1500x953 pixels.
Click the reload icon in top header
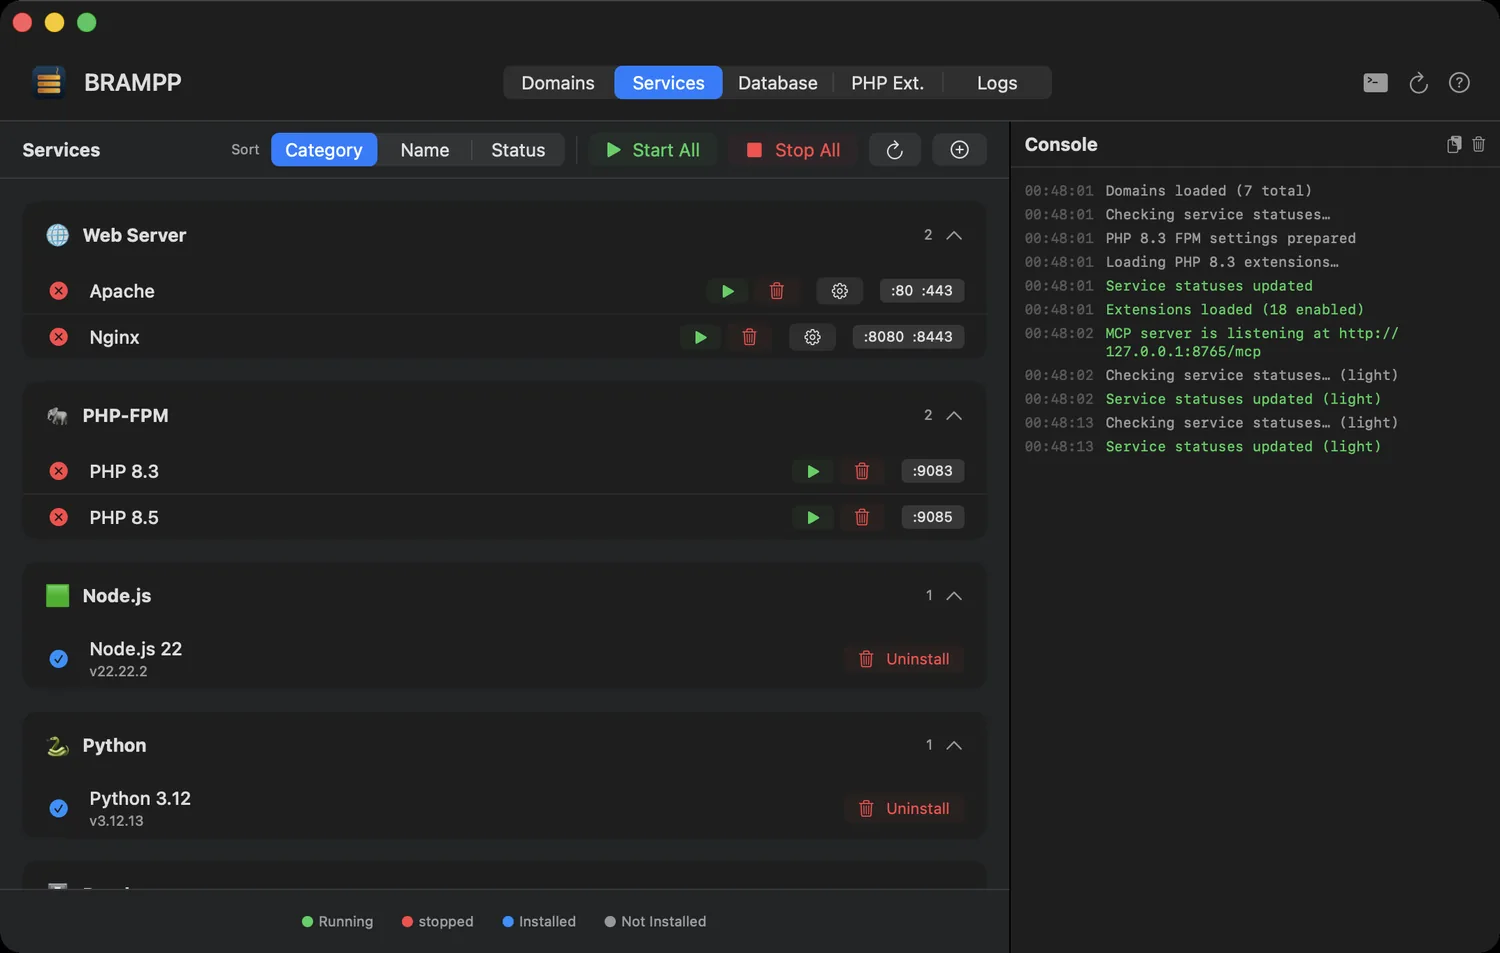(x=1418, y=83)
